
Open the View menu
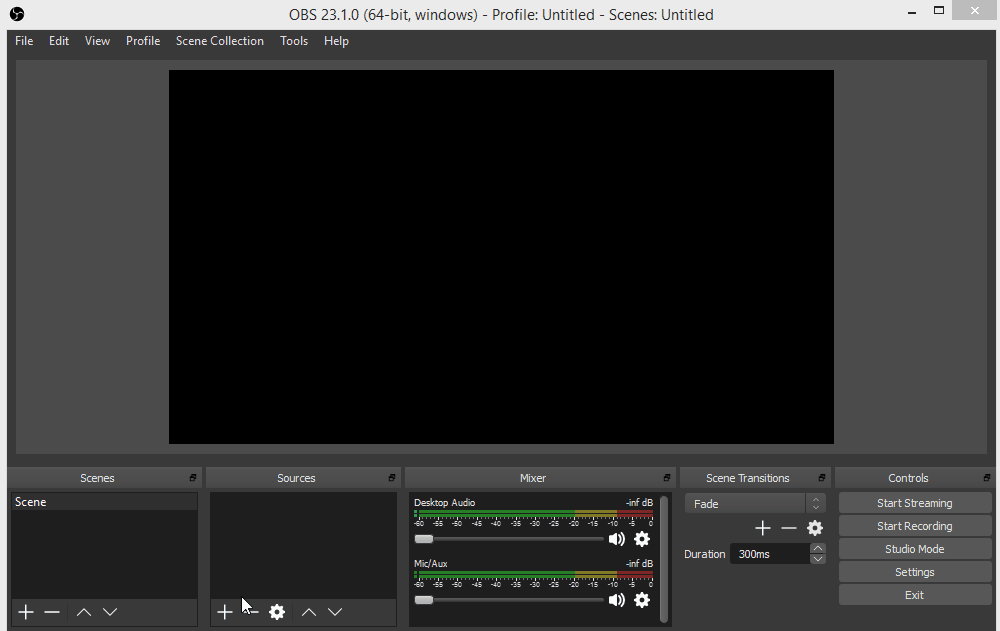[x=98, y=41]
